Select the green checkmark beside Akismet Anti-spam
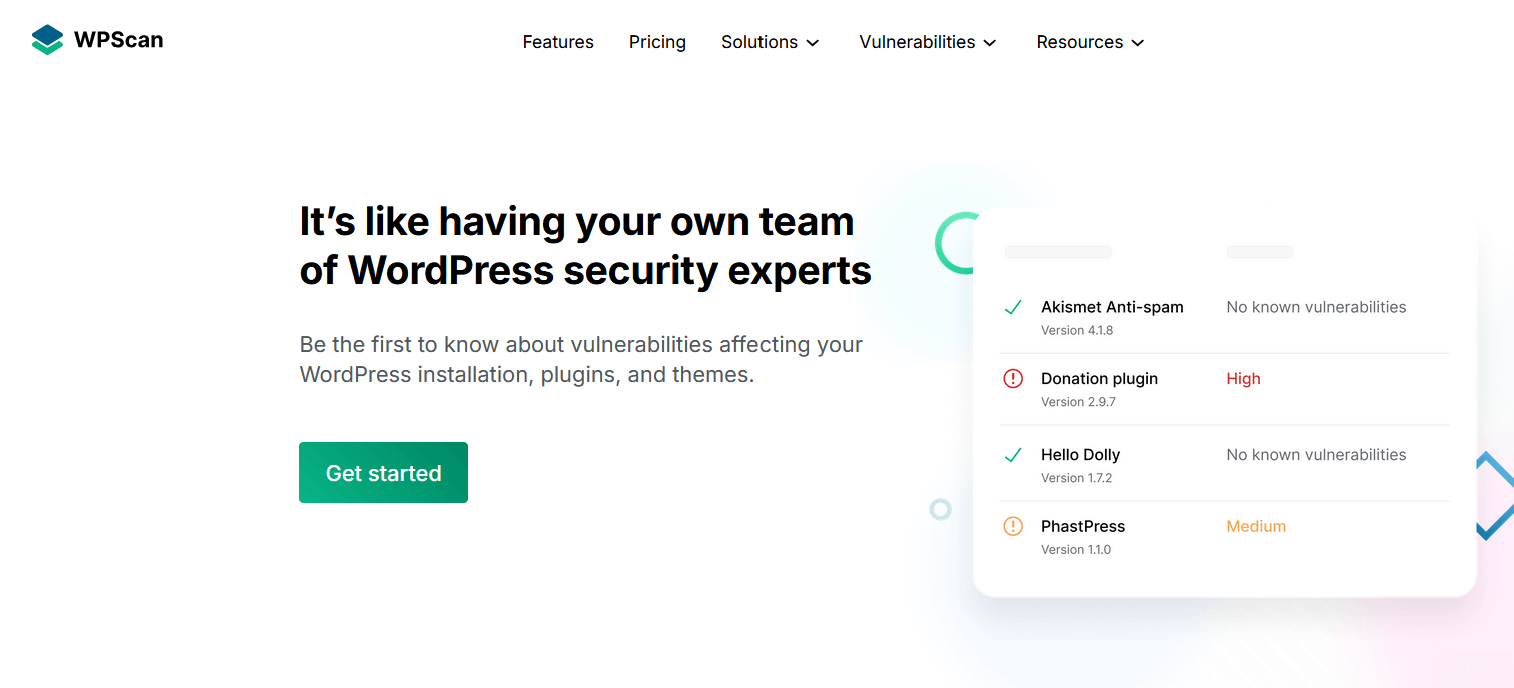 (x=1013, y=307)
